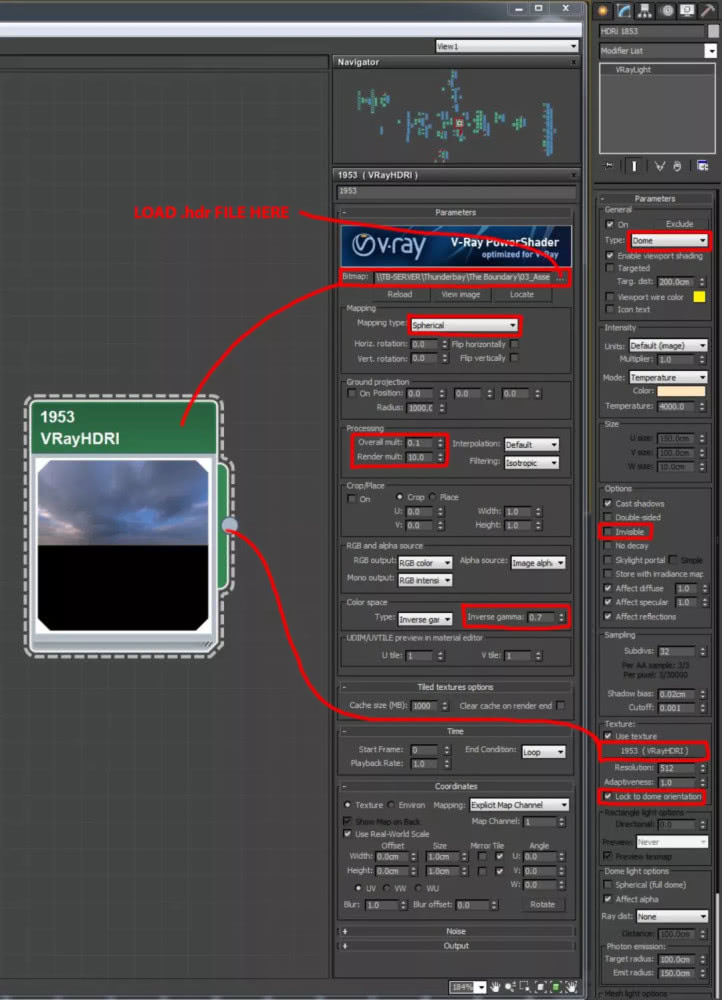The height and width of the screenshot is (1000, 722).
Task: Open the Mapping type dropdown showing Spherical
Action: [465, 326]
